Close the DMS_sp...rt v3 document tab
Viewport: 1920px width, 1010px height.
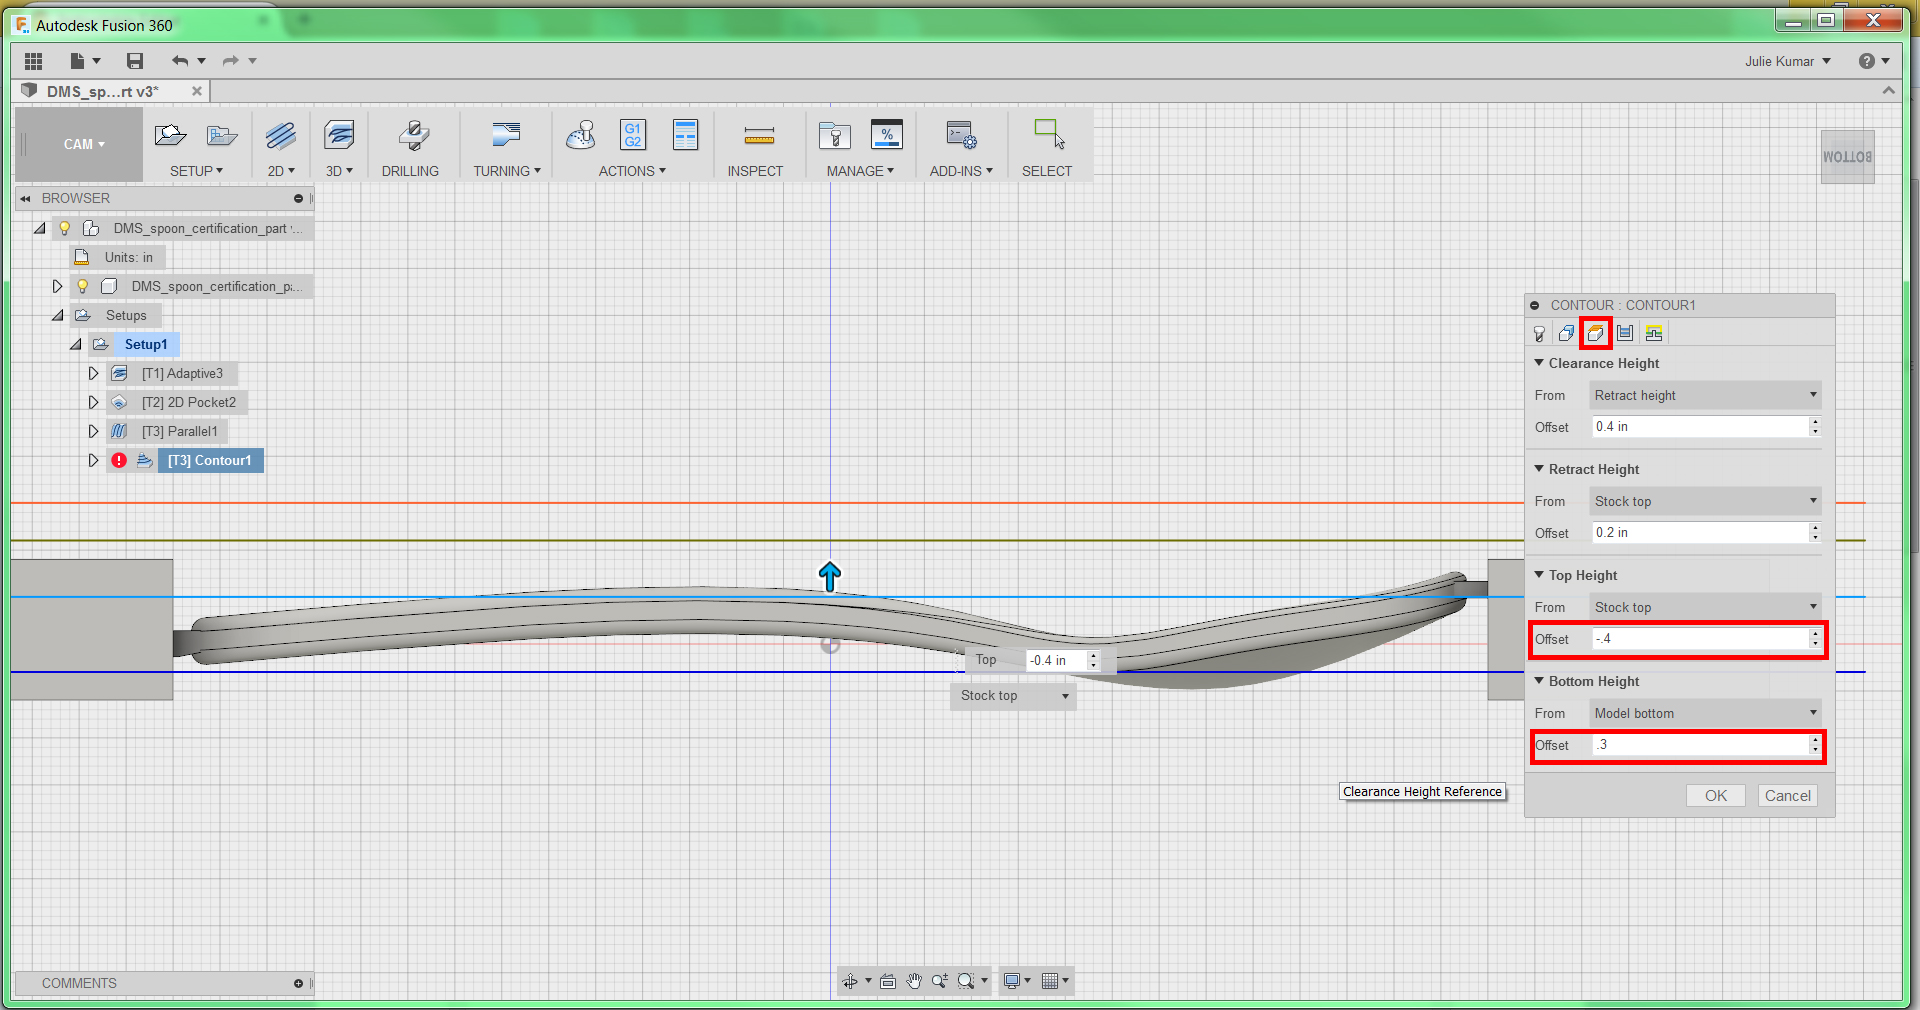[x=197, y=91]
